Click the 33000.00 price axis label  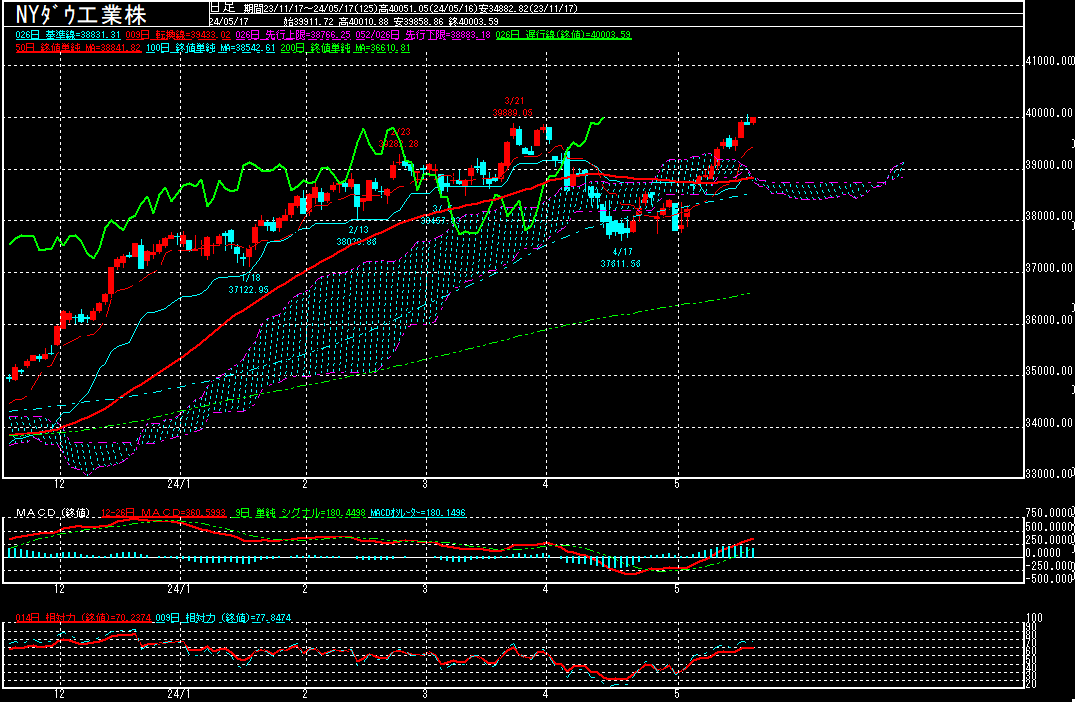click(x=1049, y=473)
